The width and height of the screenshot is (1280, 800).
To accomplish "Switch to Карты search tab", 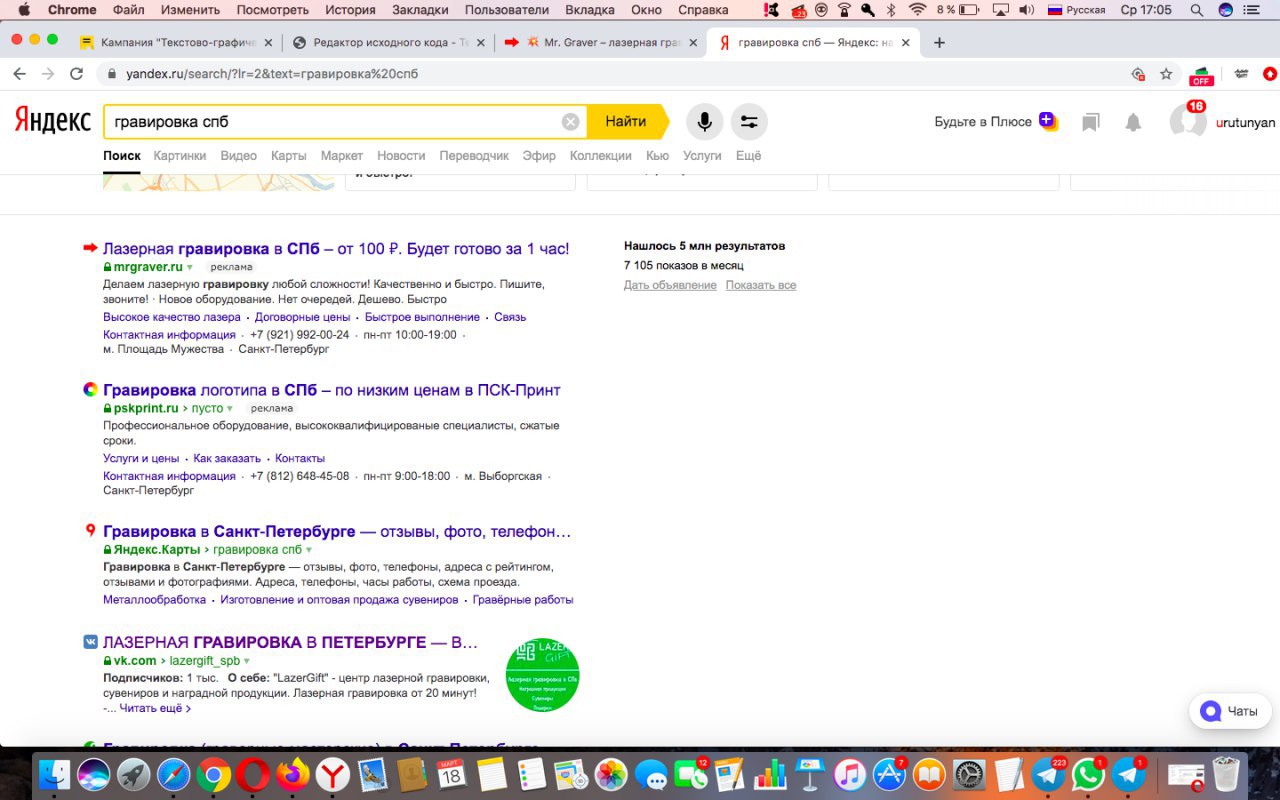I will [x=289, y=156].
